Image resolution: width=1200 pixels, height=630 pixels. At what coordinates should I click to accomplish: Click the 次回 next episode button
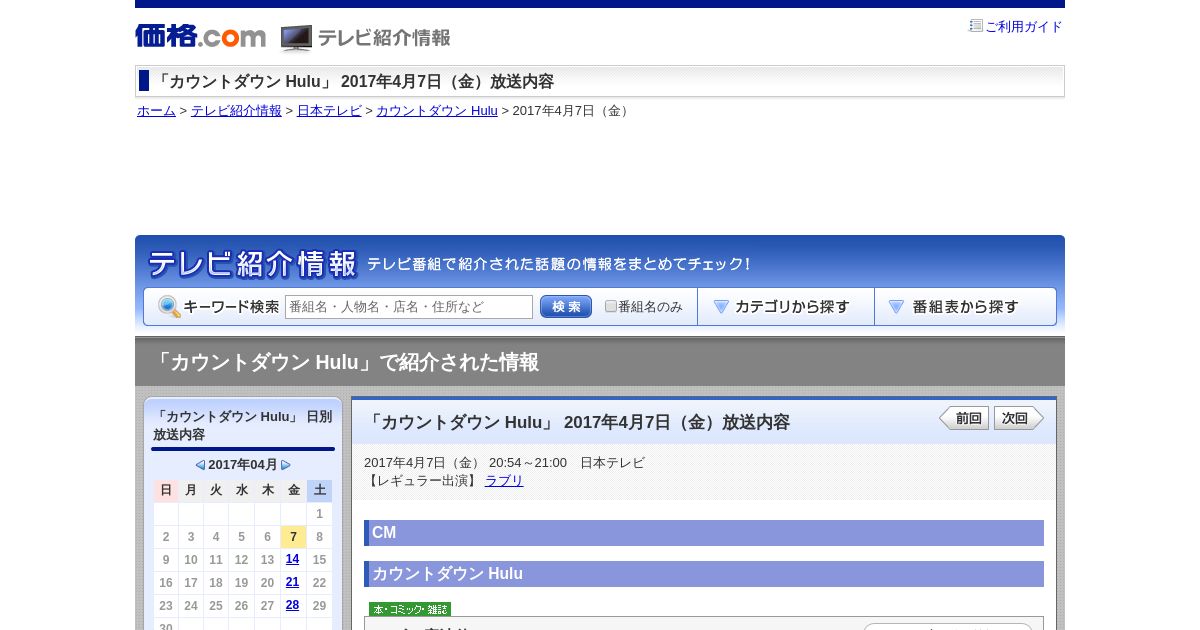pos(1019,418)
